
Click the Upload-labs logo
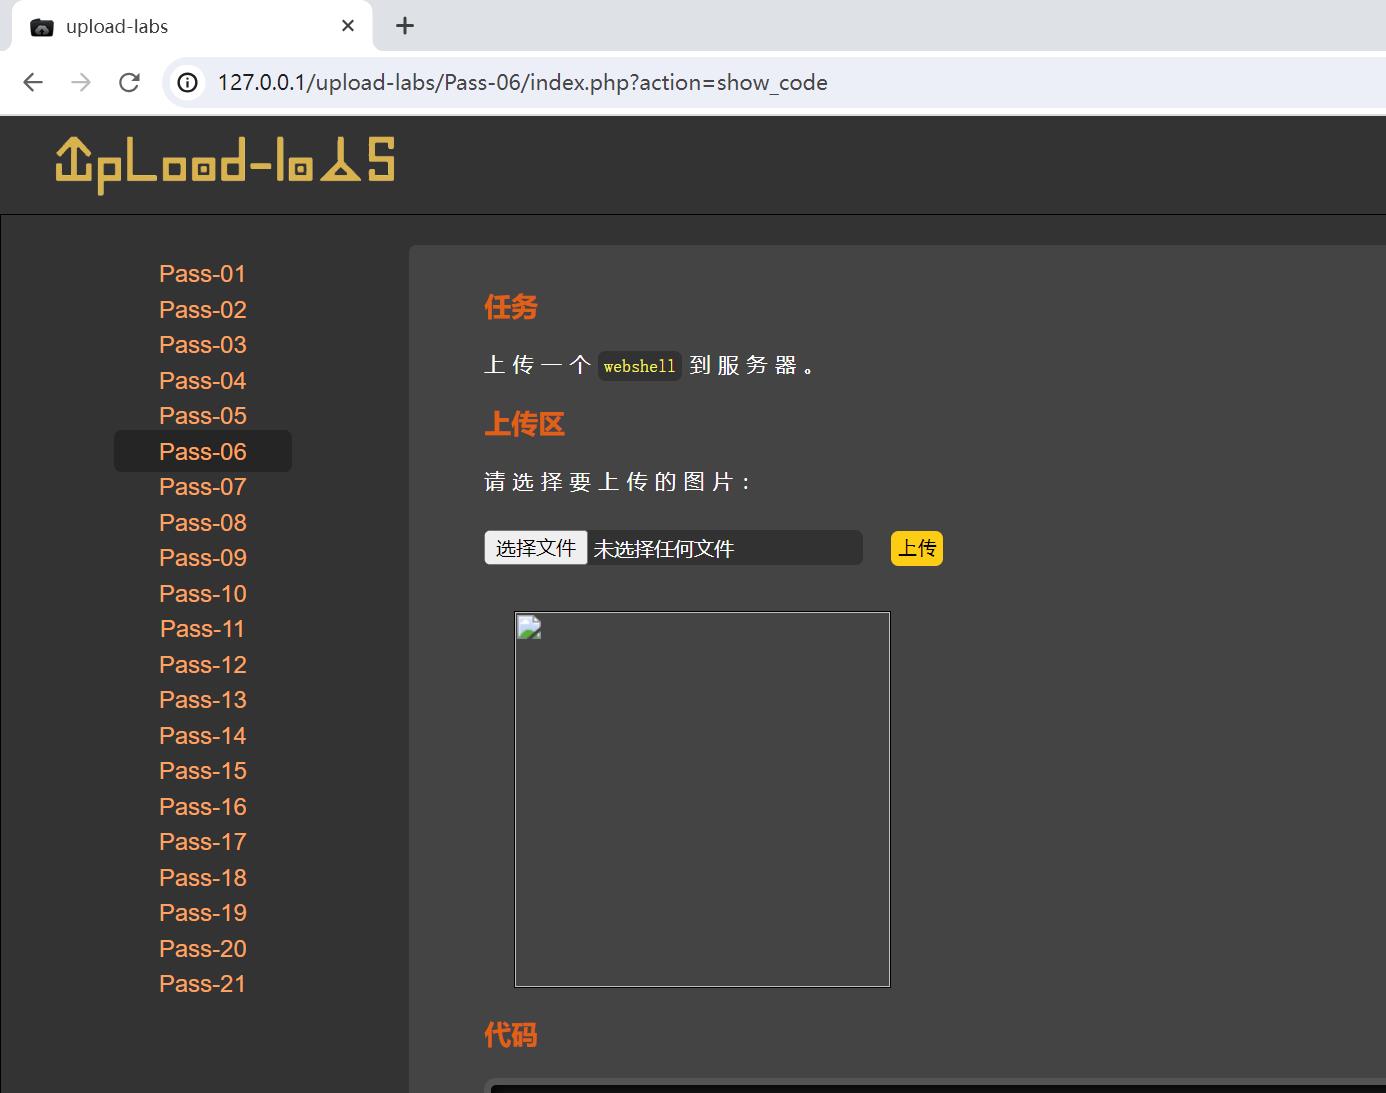point(225,164)
